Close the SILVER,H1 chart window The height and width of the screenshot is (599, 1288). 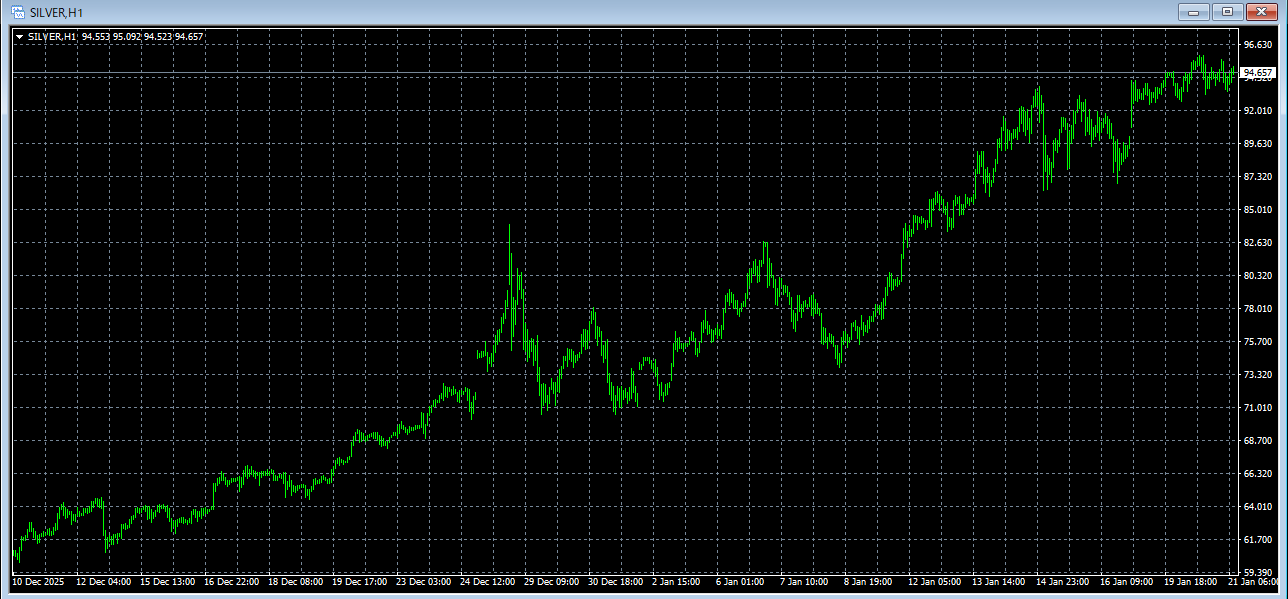pos(1261,12)
